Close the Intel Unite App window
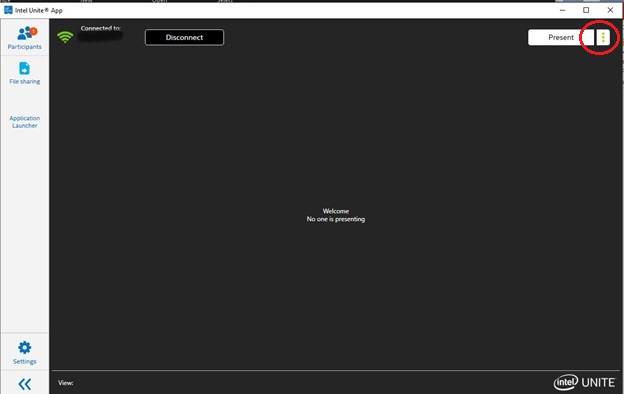The image size is (624, 394). pos(610,10)
